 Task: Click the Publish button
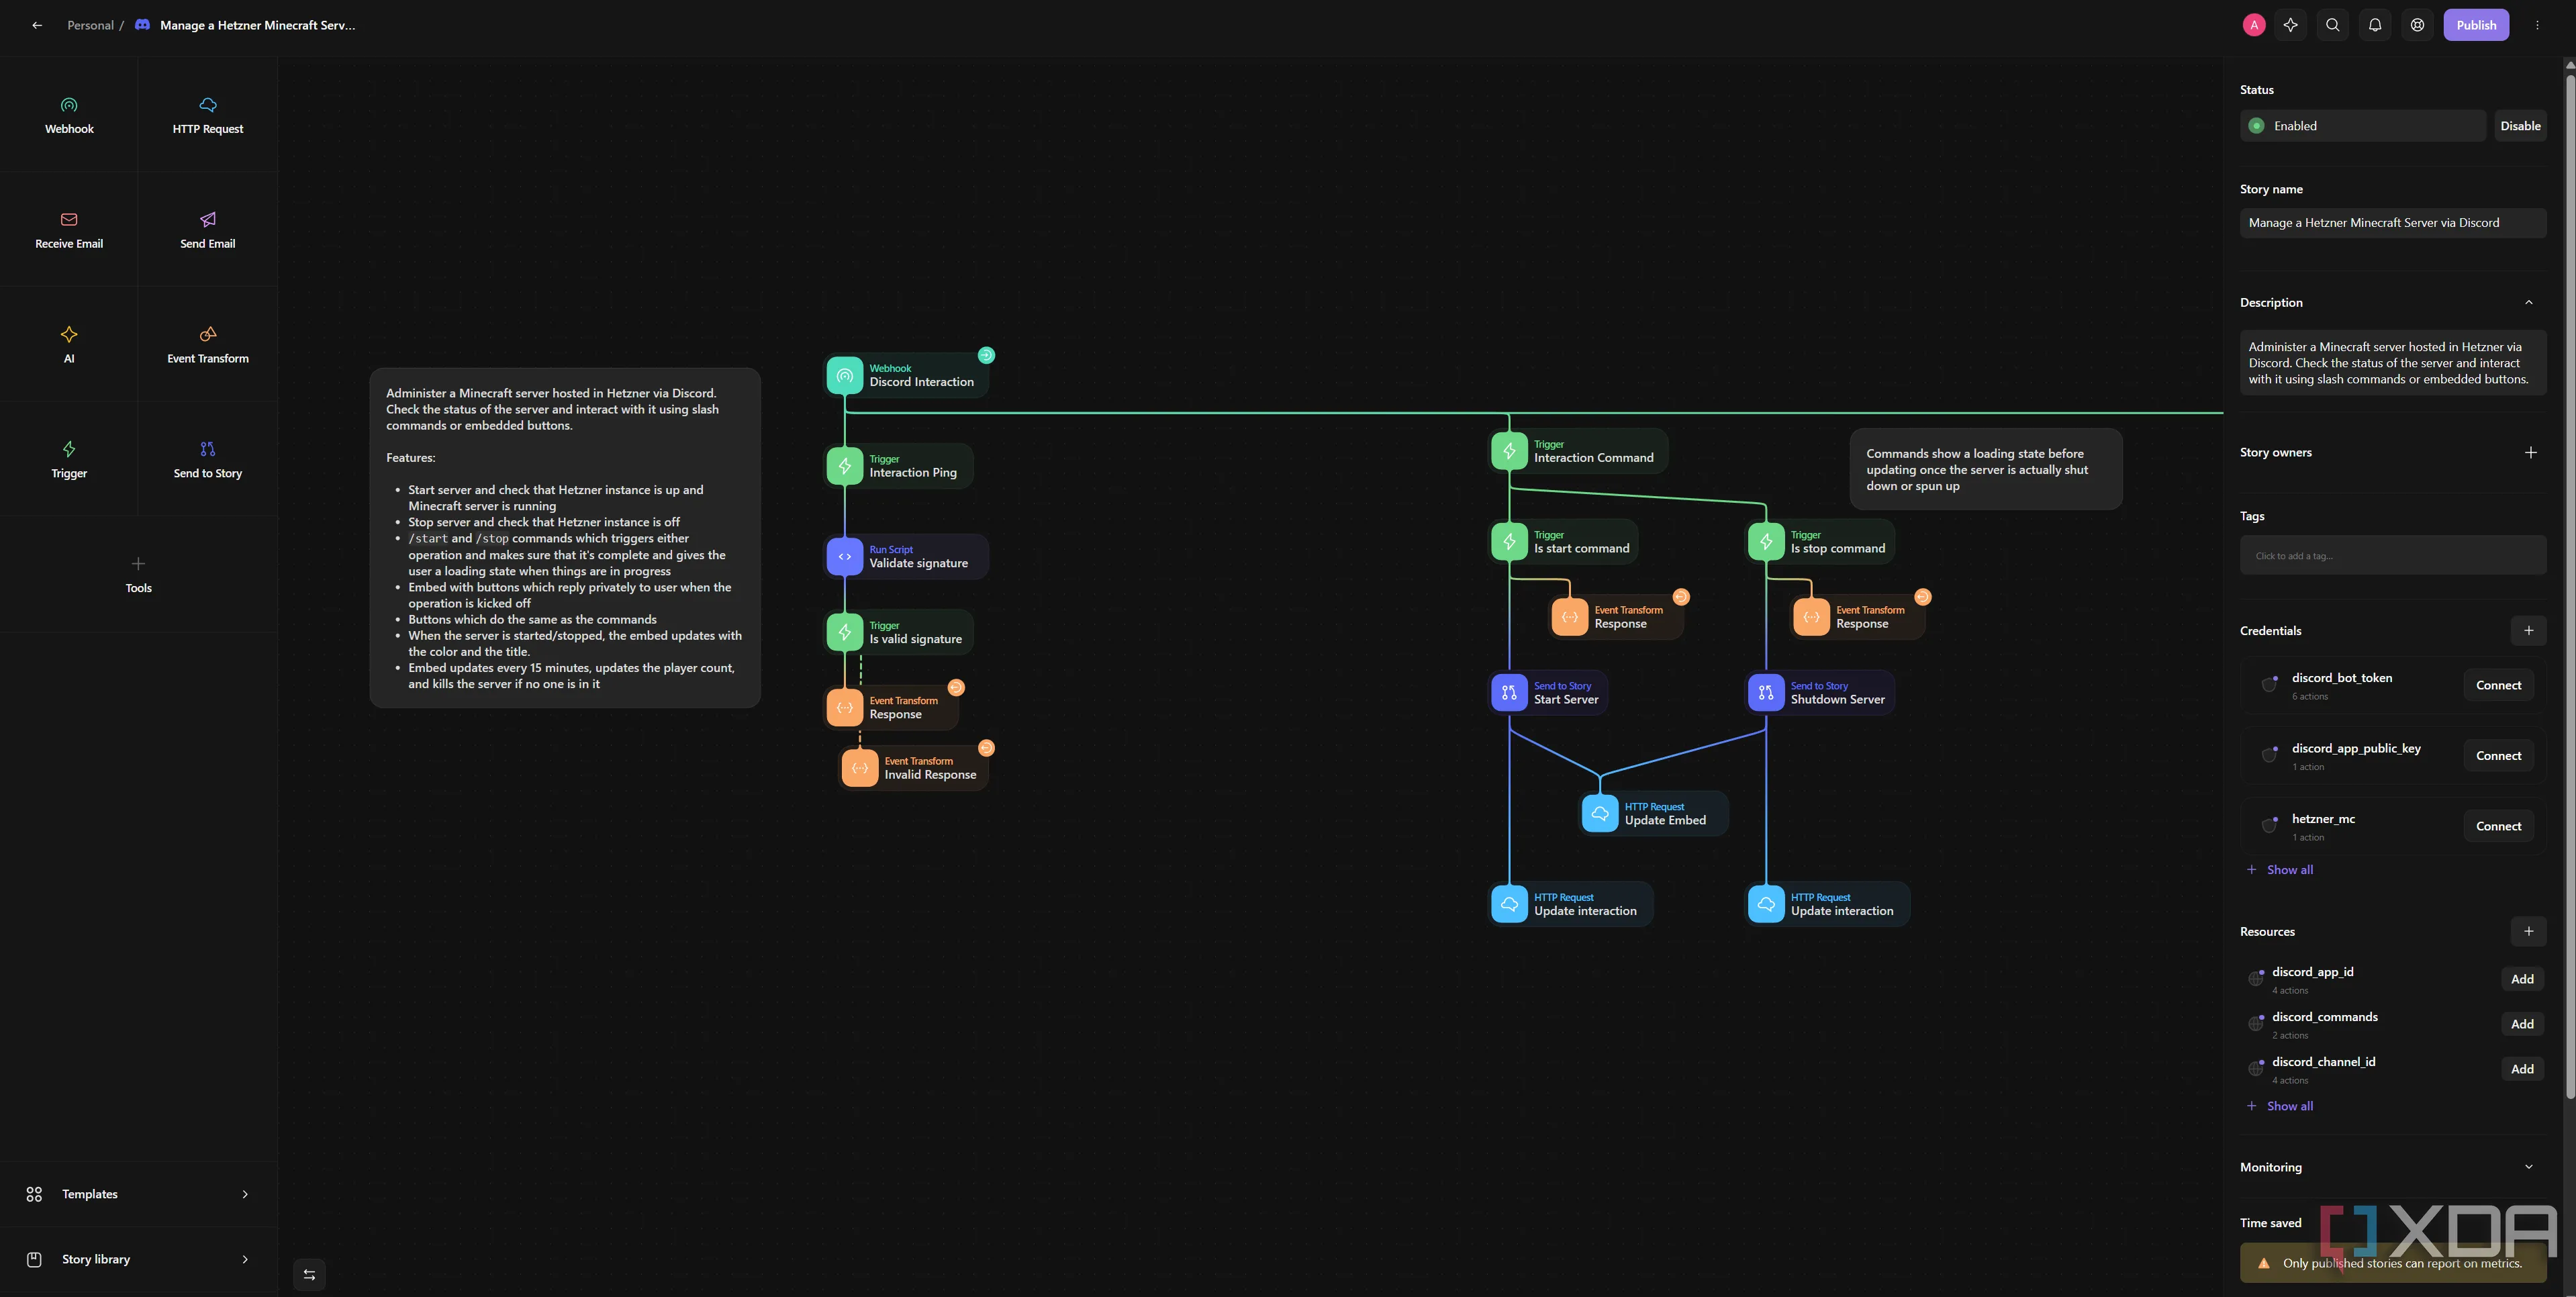click(2475, 25)
